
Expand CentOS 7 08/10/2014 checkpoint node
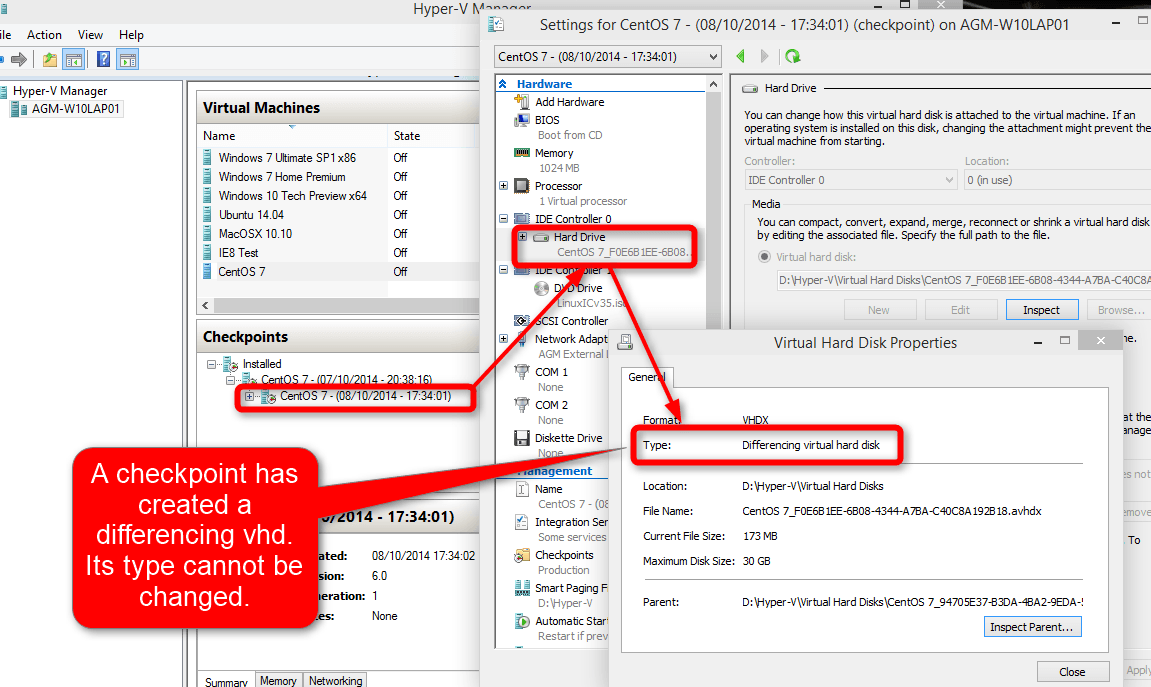(249, 396)
